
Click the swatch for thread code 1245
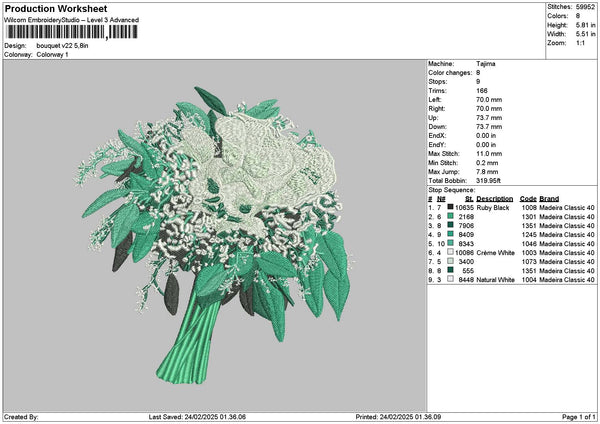(452, 234)
